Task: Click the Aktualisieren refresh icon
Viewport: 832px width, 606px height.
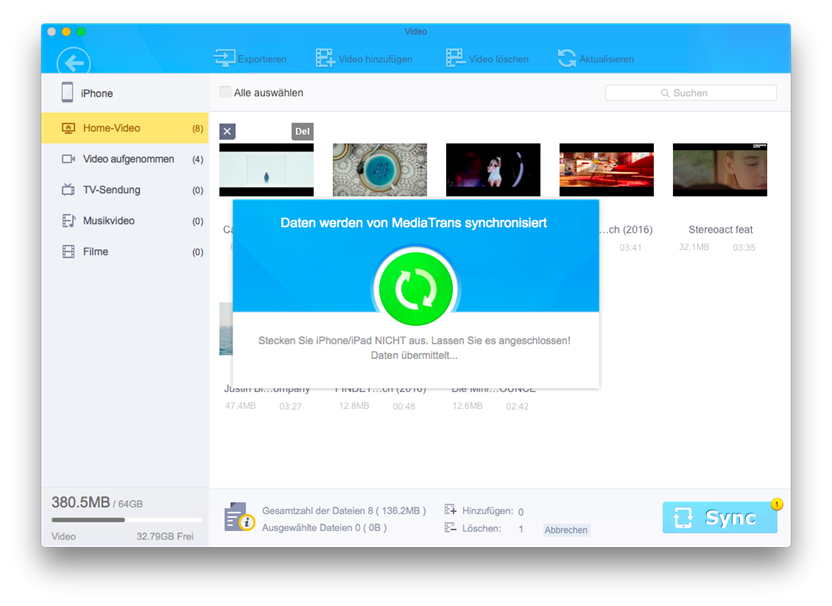Action: (567, 58)
